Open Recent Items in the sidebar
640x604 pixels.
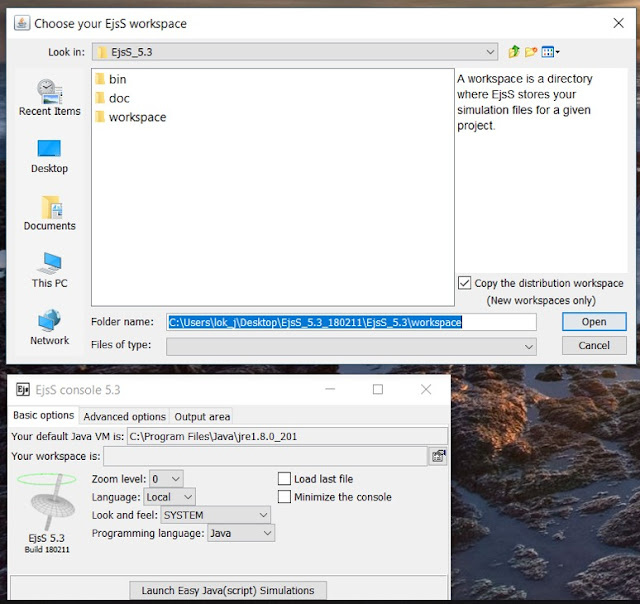click(x=49, y=98)
